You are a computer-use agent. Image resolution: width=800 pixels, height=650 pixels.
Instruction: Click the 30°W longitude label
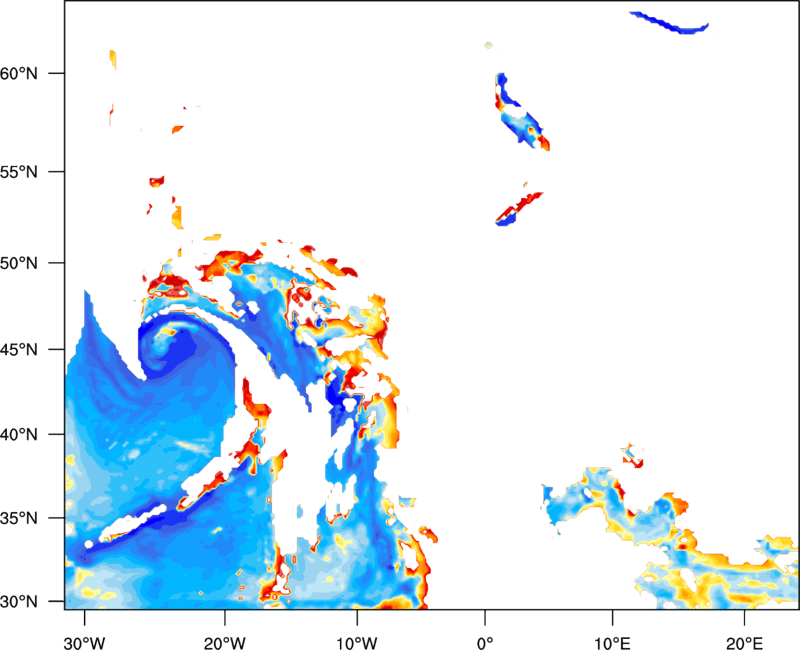click(x=84, y=643)
